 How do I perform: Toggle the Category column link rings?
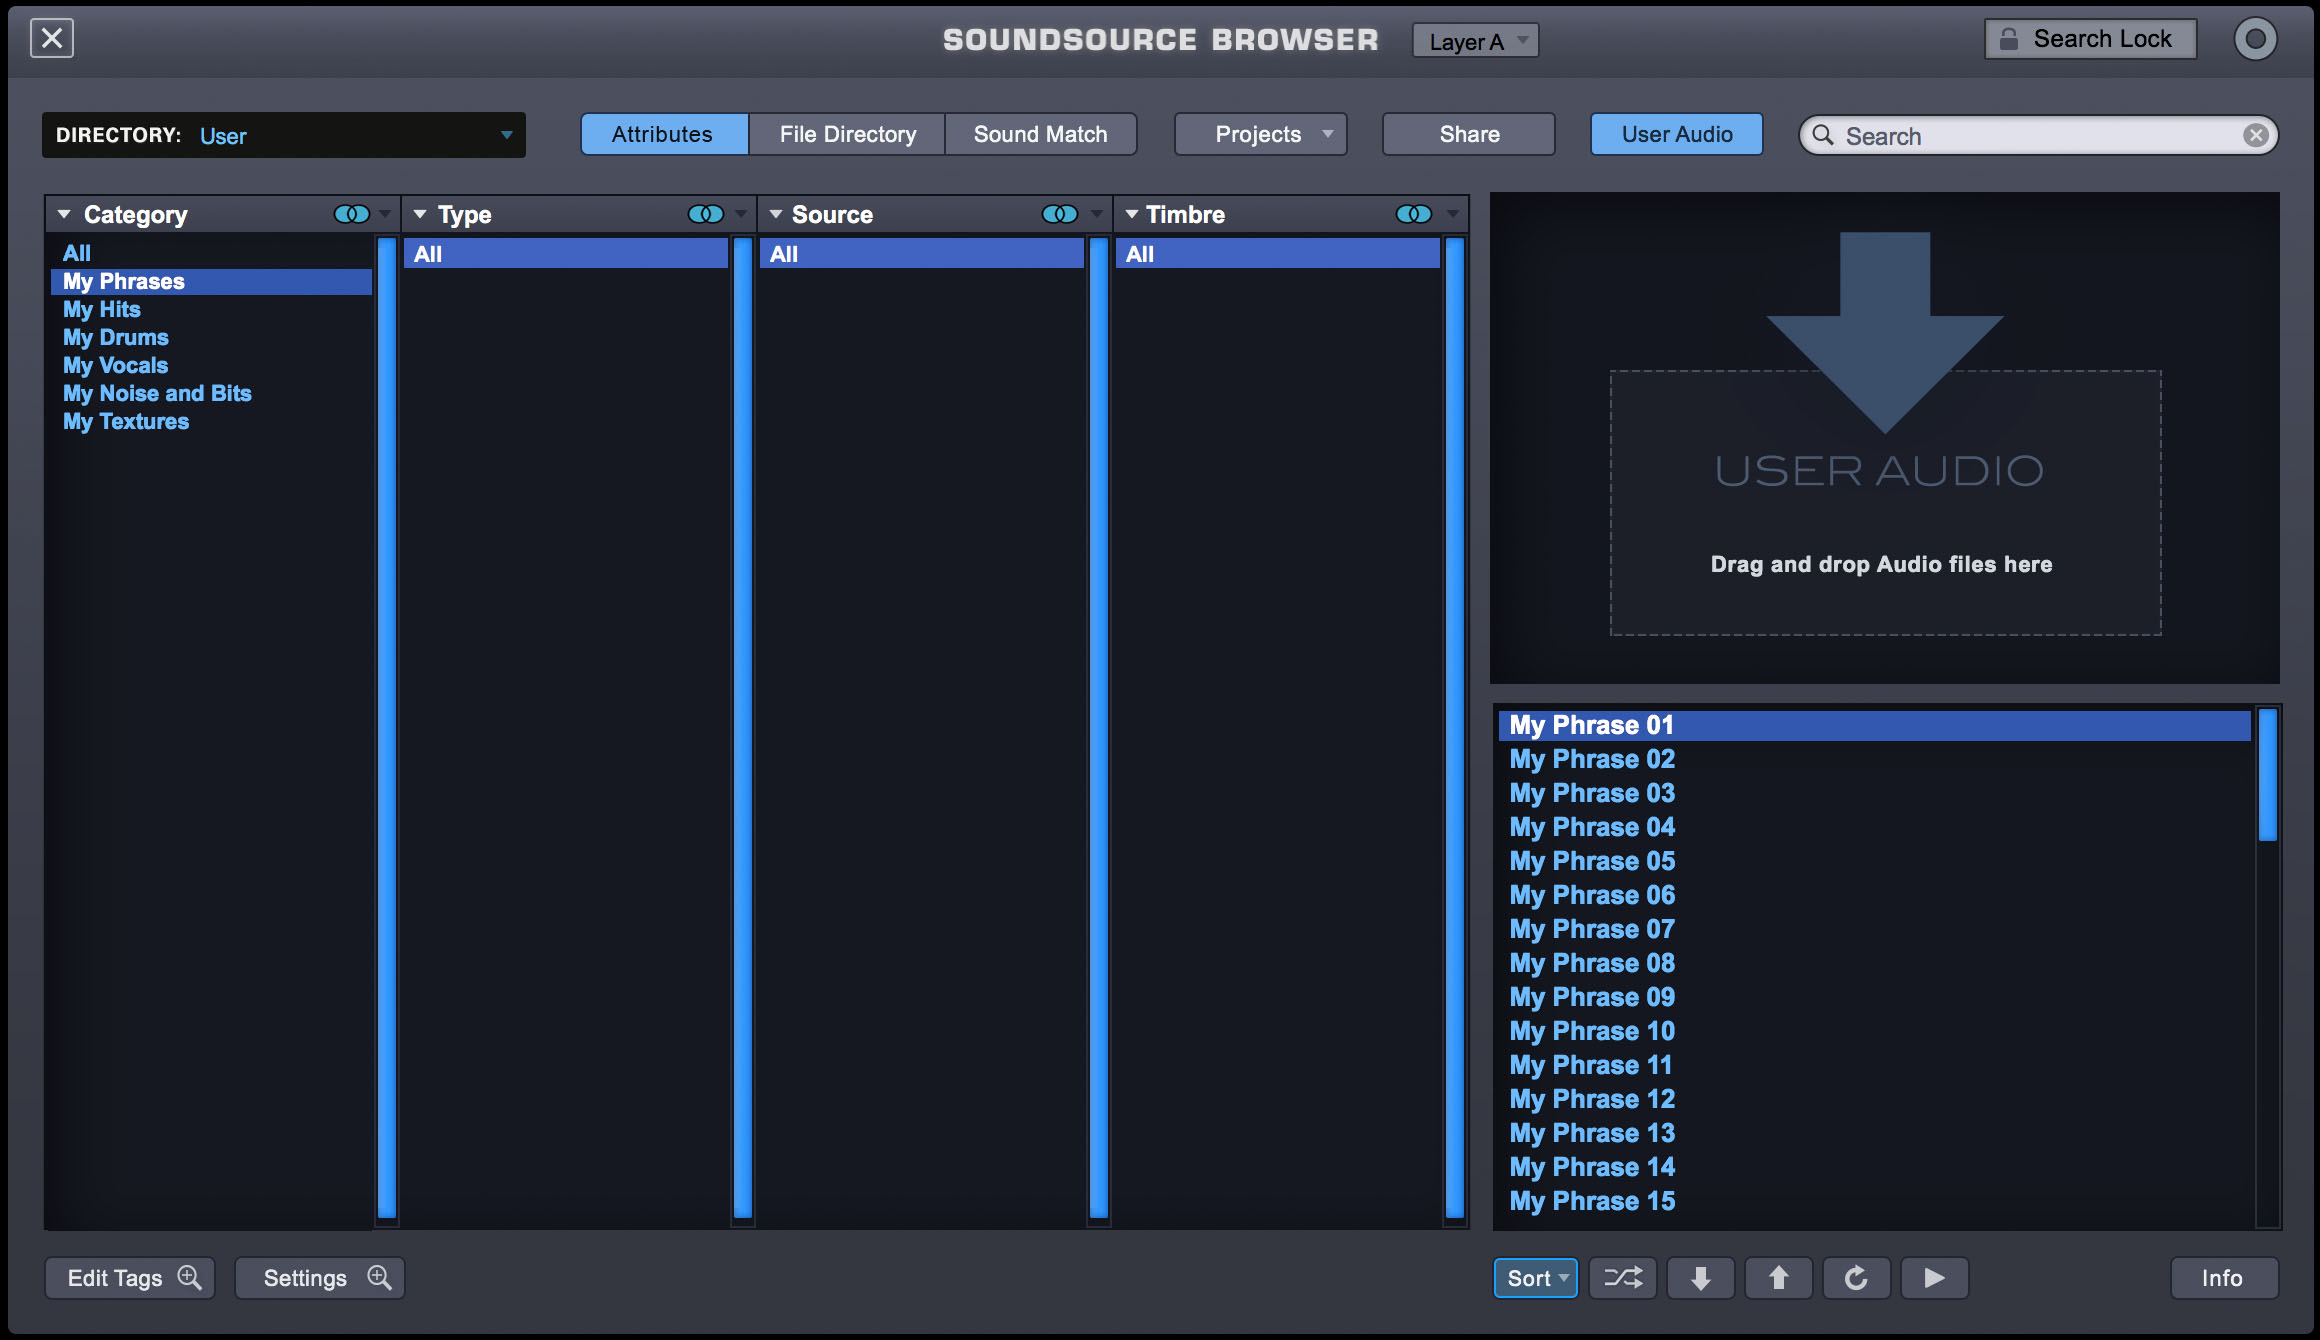click(351, 214)
